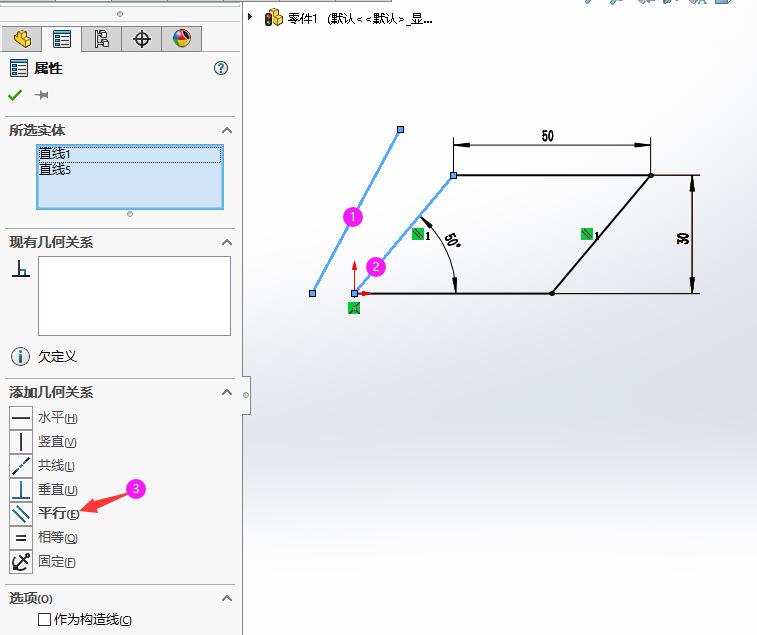Confirm with the green checkmark

tap(15, 95)
